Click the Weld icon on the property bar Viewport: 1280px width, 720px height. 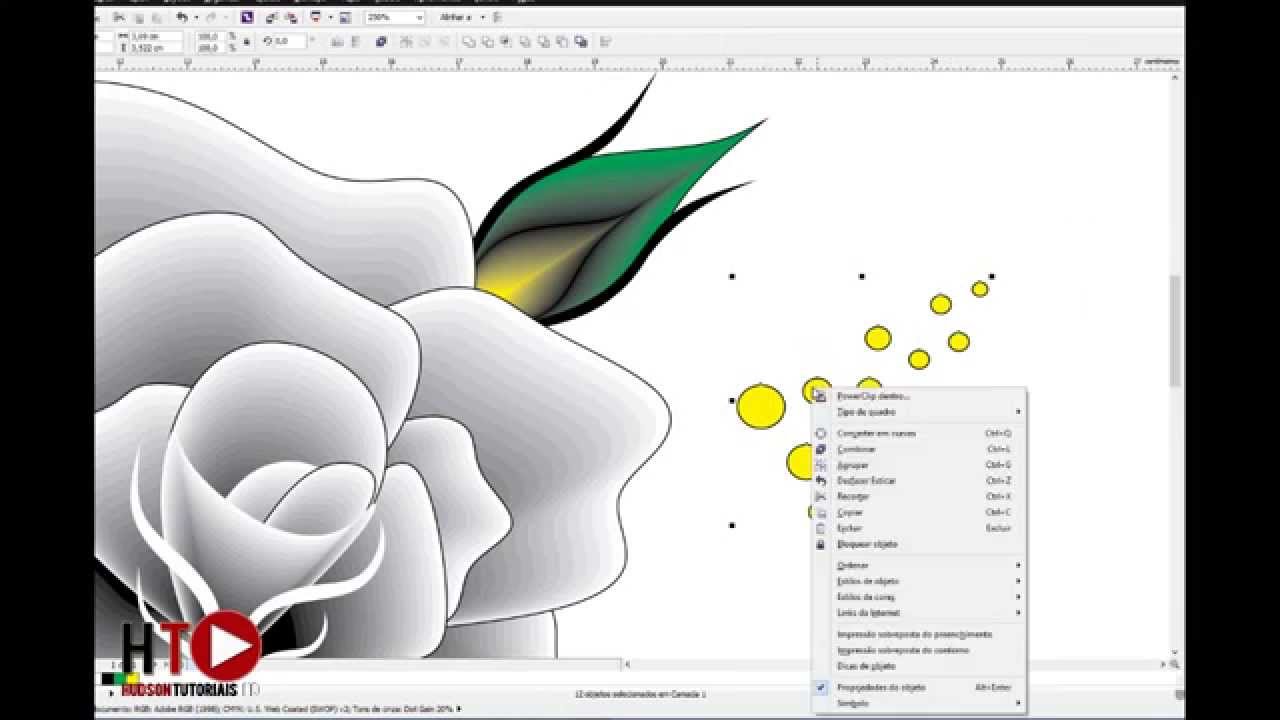[468, 41]
